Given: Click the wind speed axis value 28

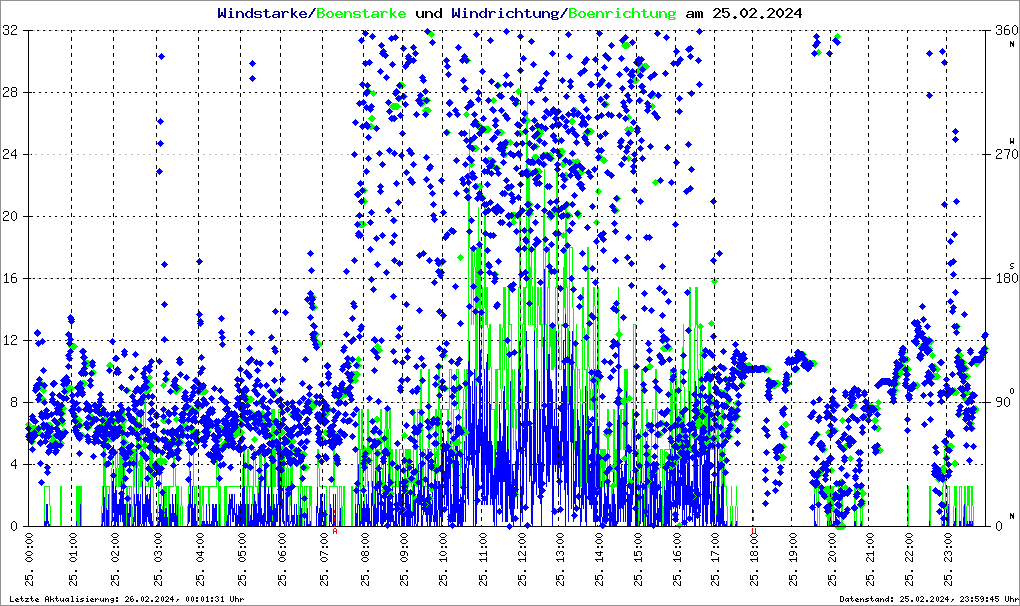Looking at the screenshot, I should click(x=10, y=92).
